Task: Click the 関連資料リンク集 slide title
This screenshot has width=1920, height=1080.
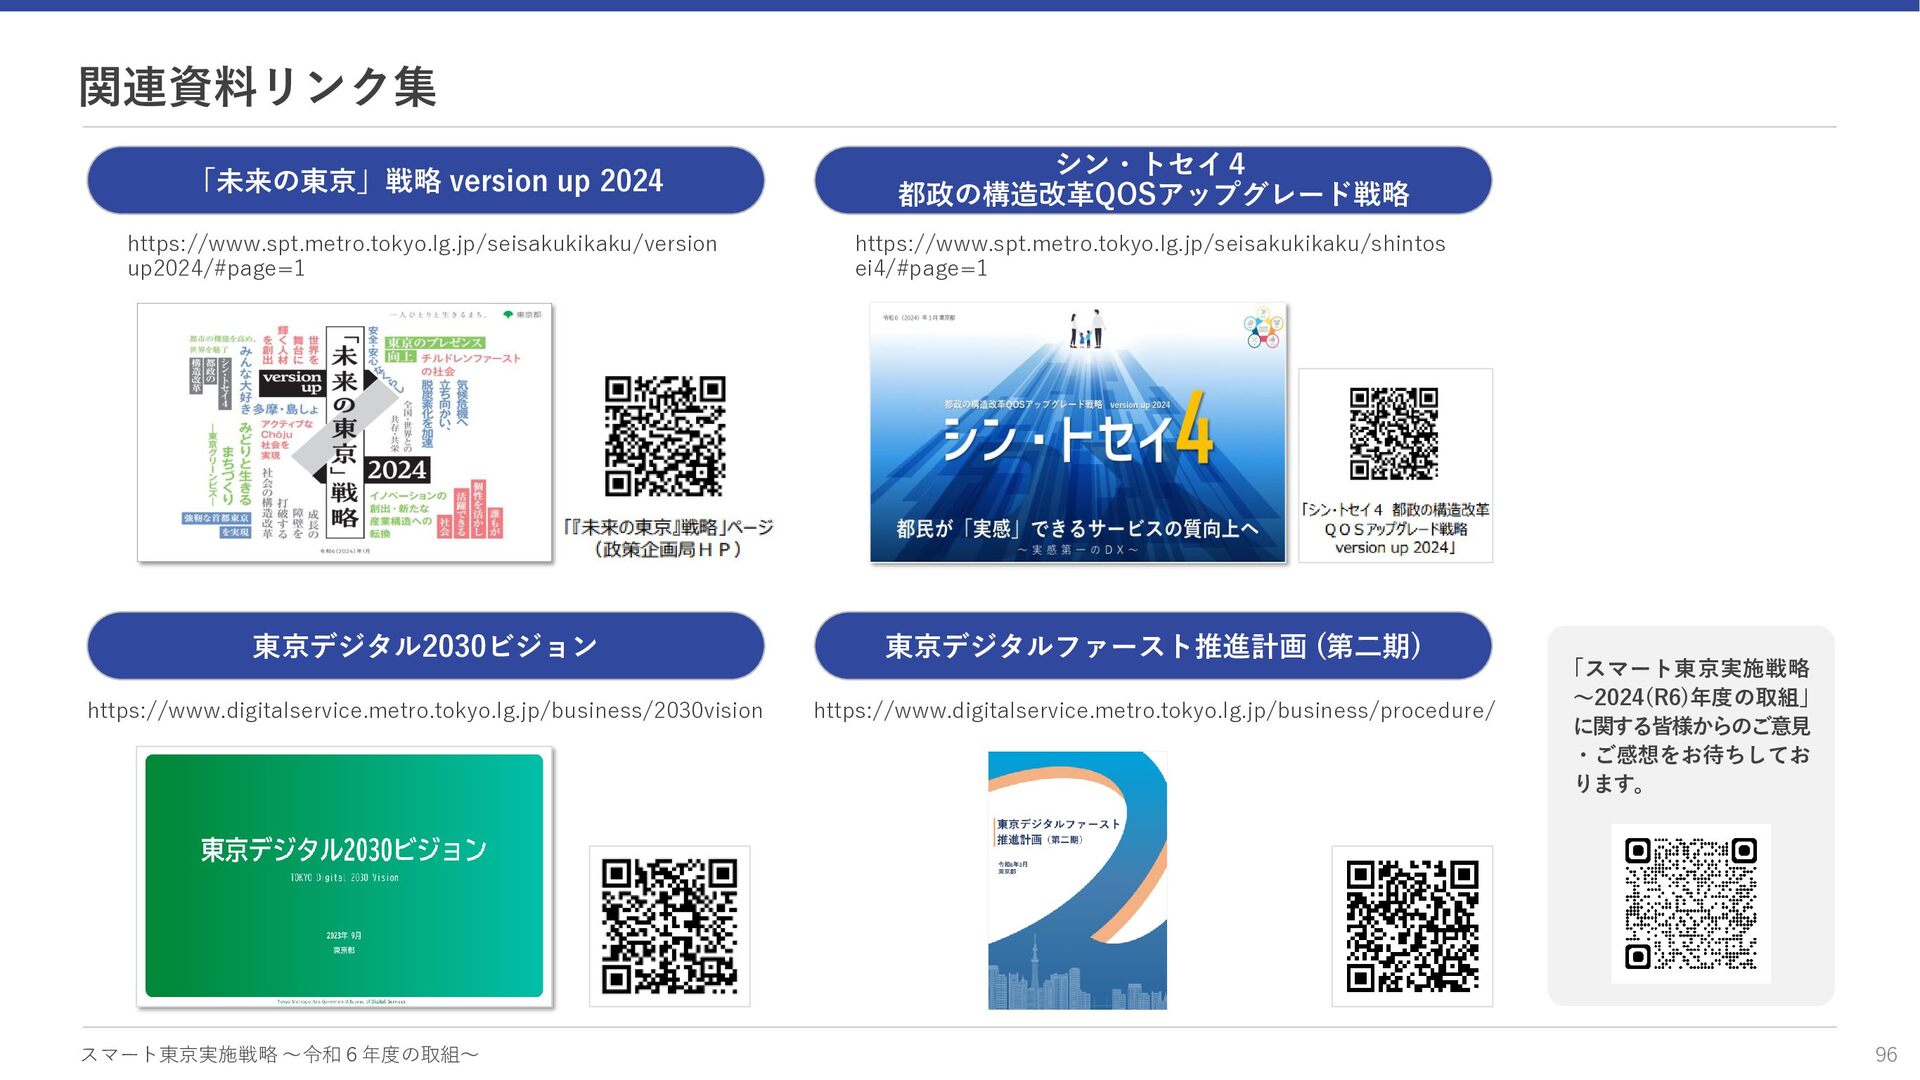Action: [257, 87]
